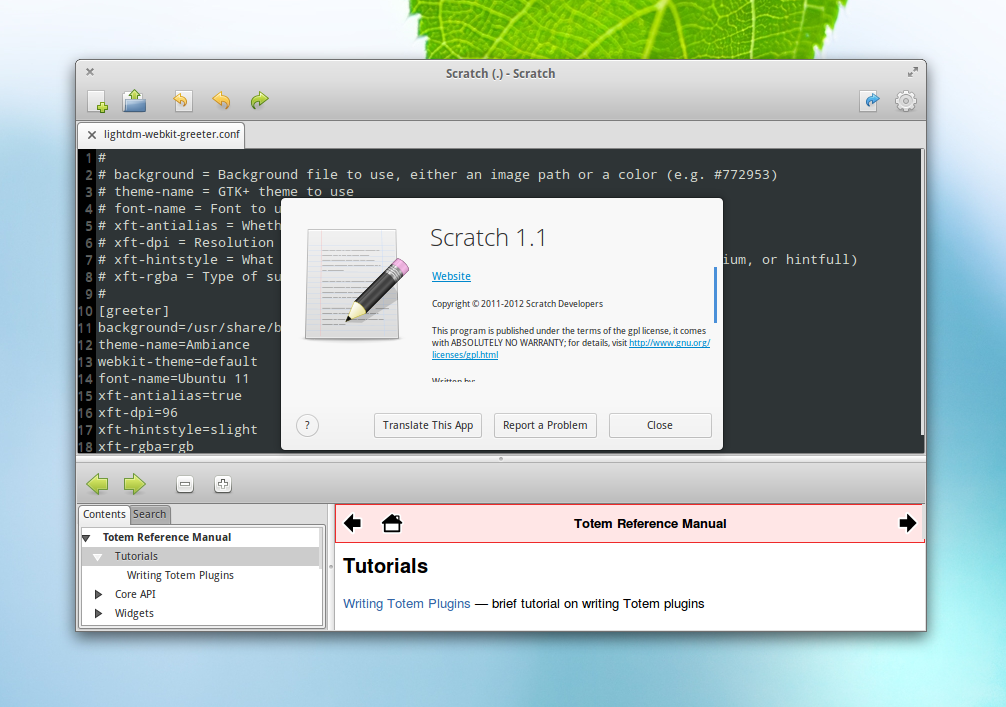Undo last edit with orange arrow

[221, 100]
